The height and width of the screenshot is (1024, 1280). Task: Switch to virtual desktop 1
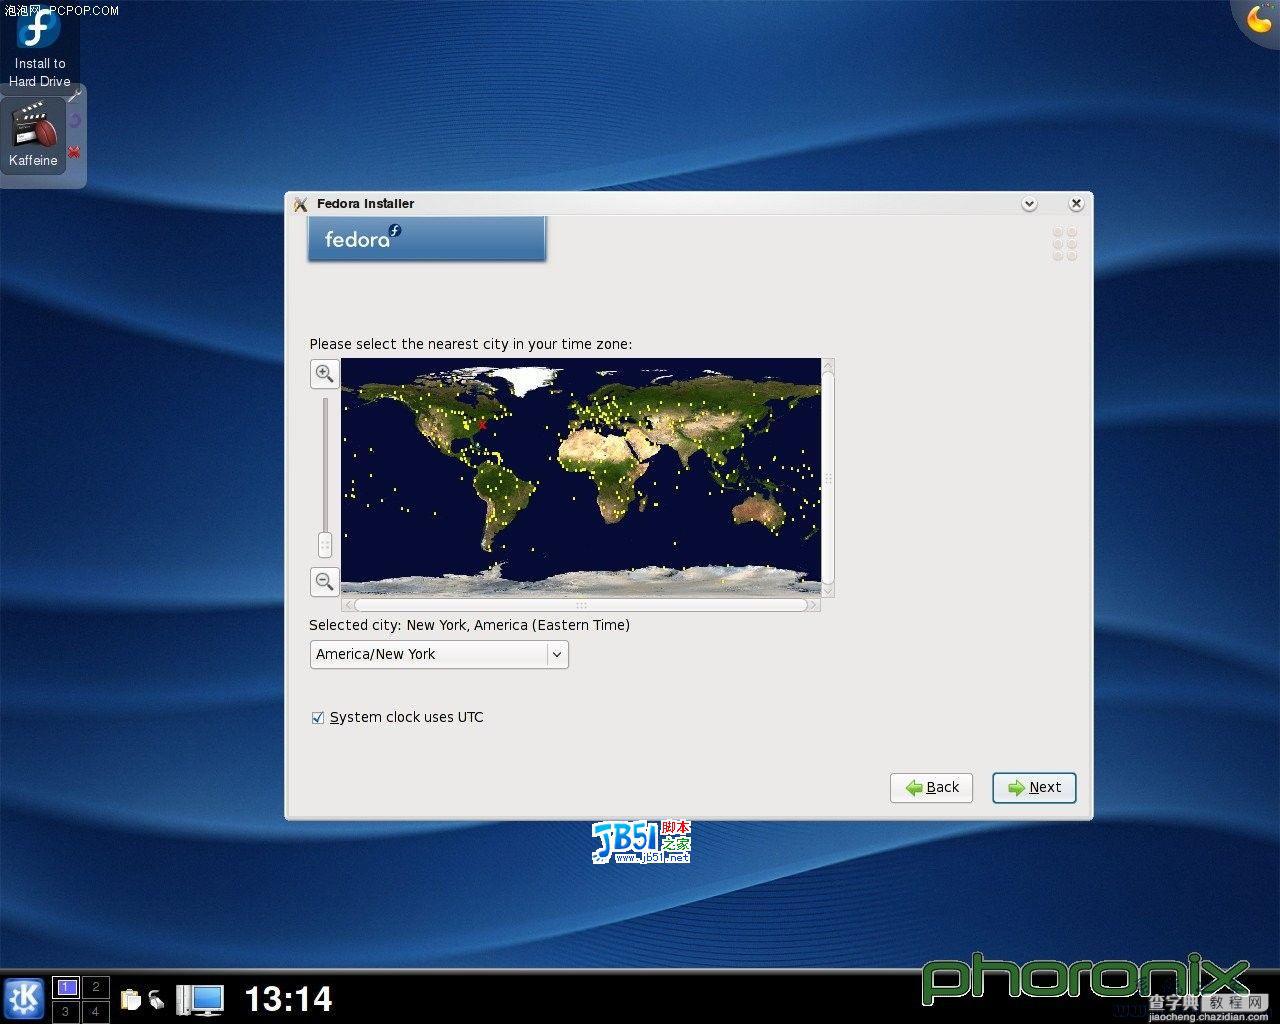[66, 987]
